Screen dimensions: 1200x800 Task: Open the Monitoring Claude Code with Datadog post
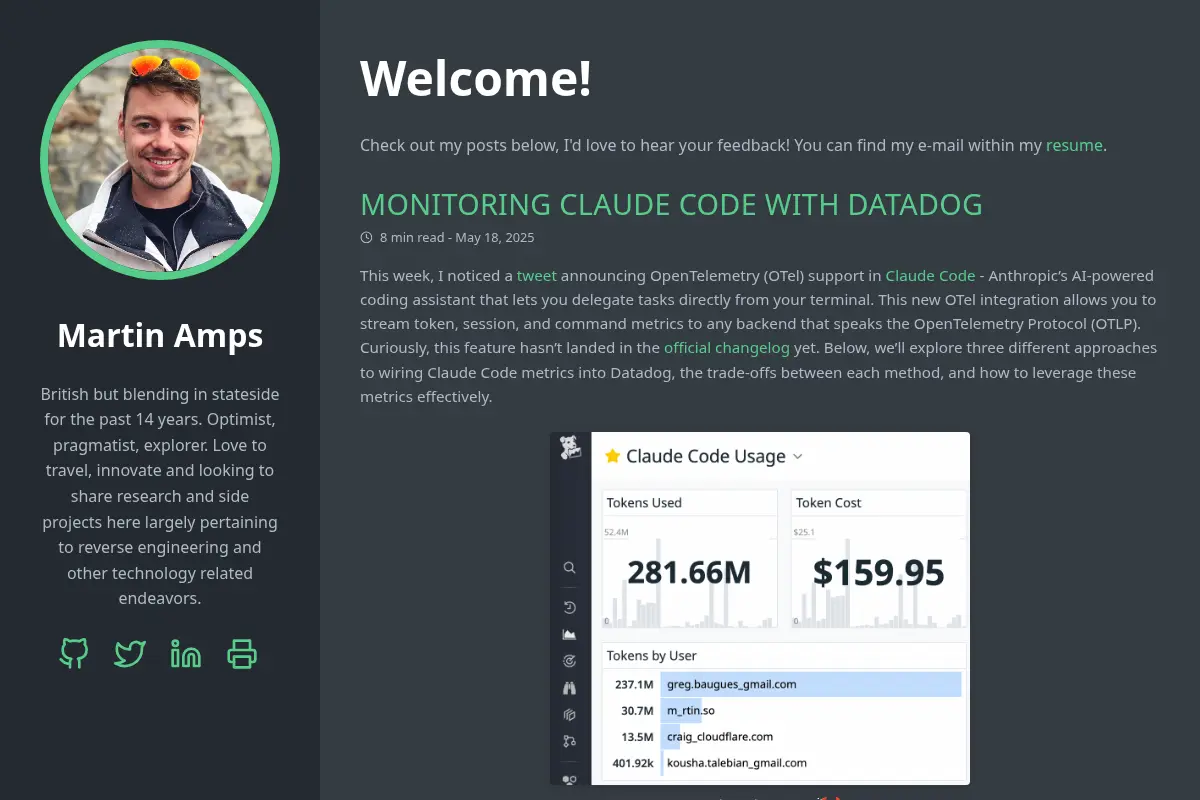[x=671, y=204]
